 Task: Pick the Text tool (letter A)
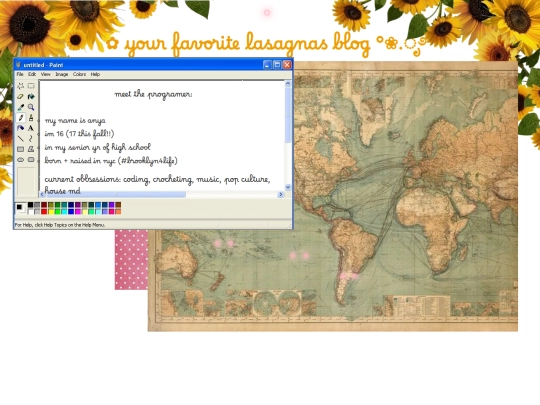click(31, 128)
